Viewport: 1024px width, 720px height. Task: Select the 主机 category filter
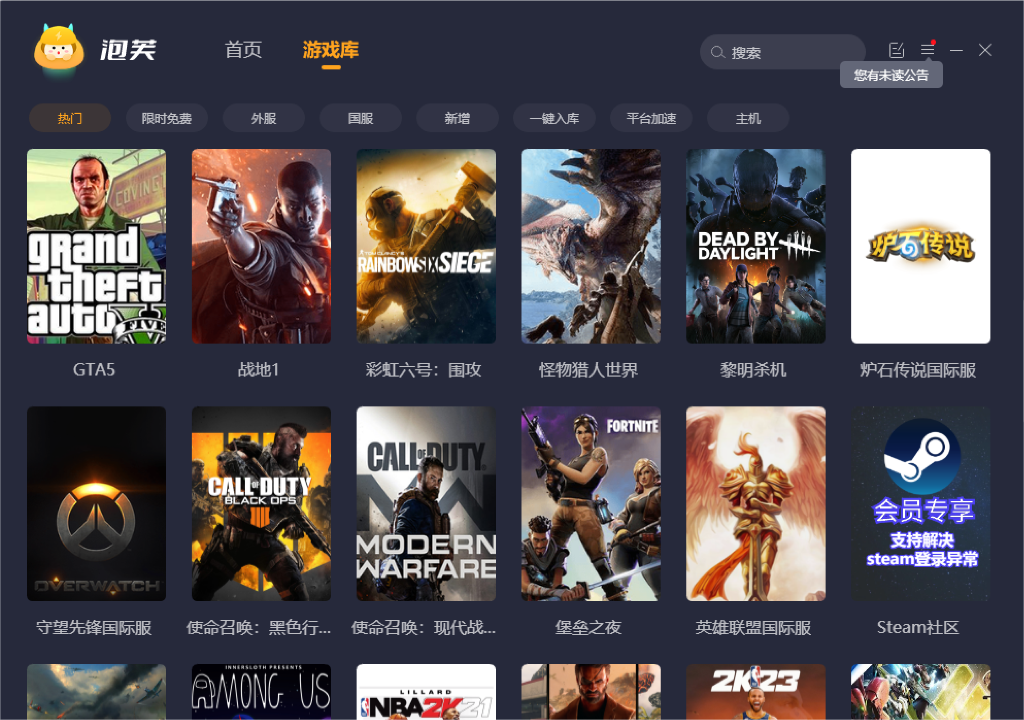tap(748, 118)
